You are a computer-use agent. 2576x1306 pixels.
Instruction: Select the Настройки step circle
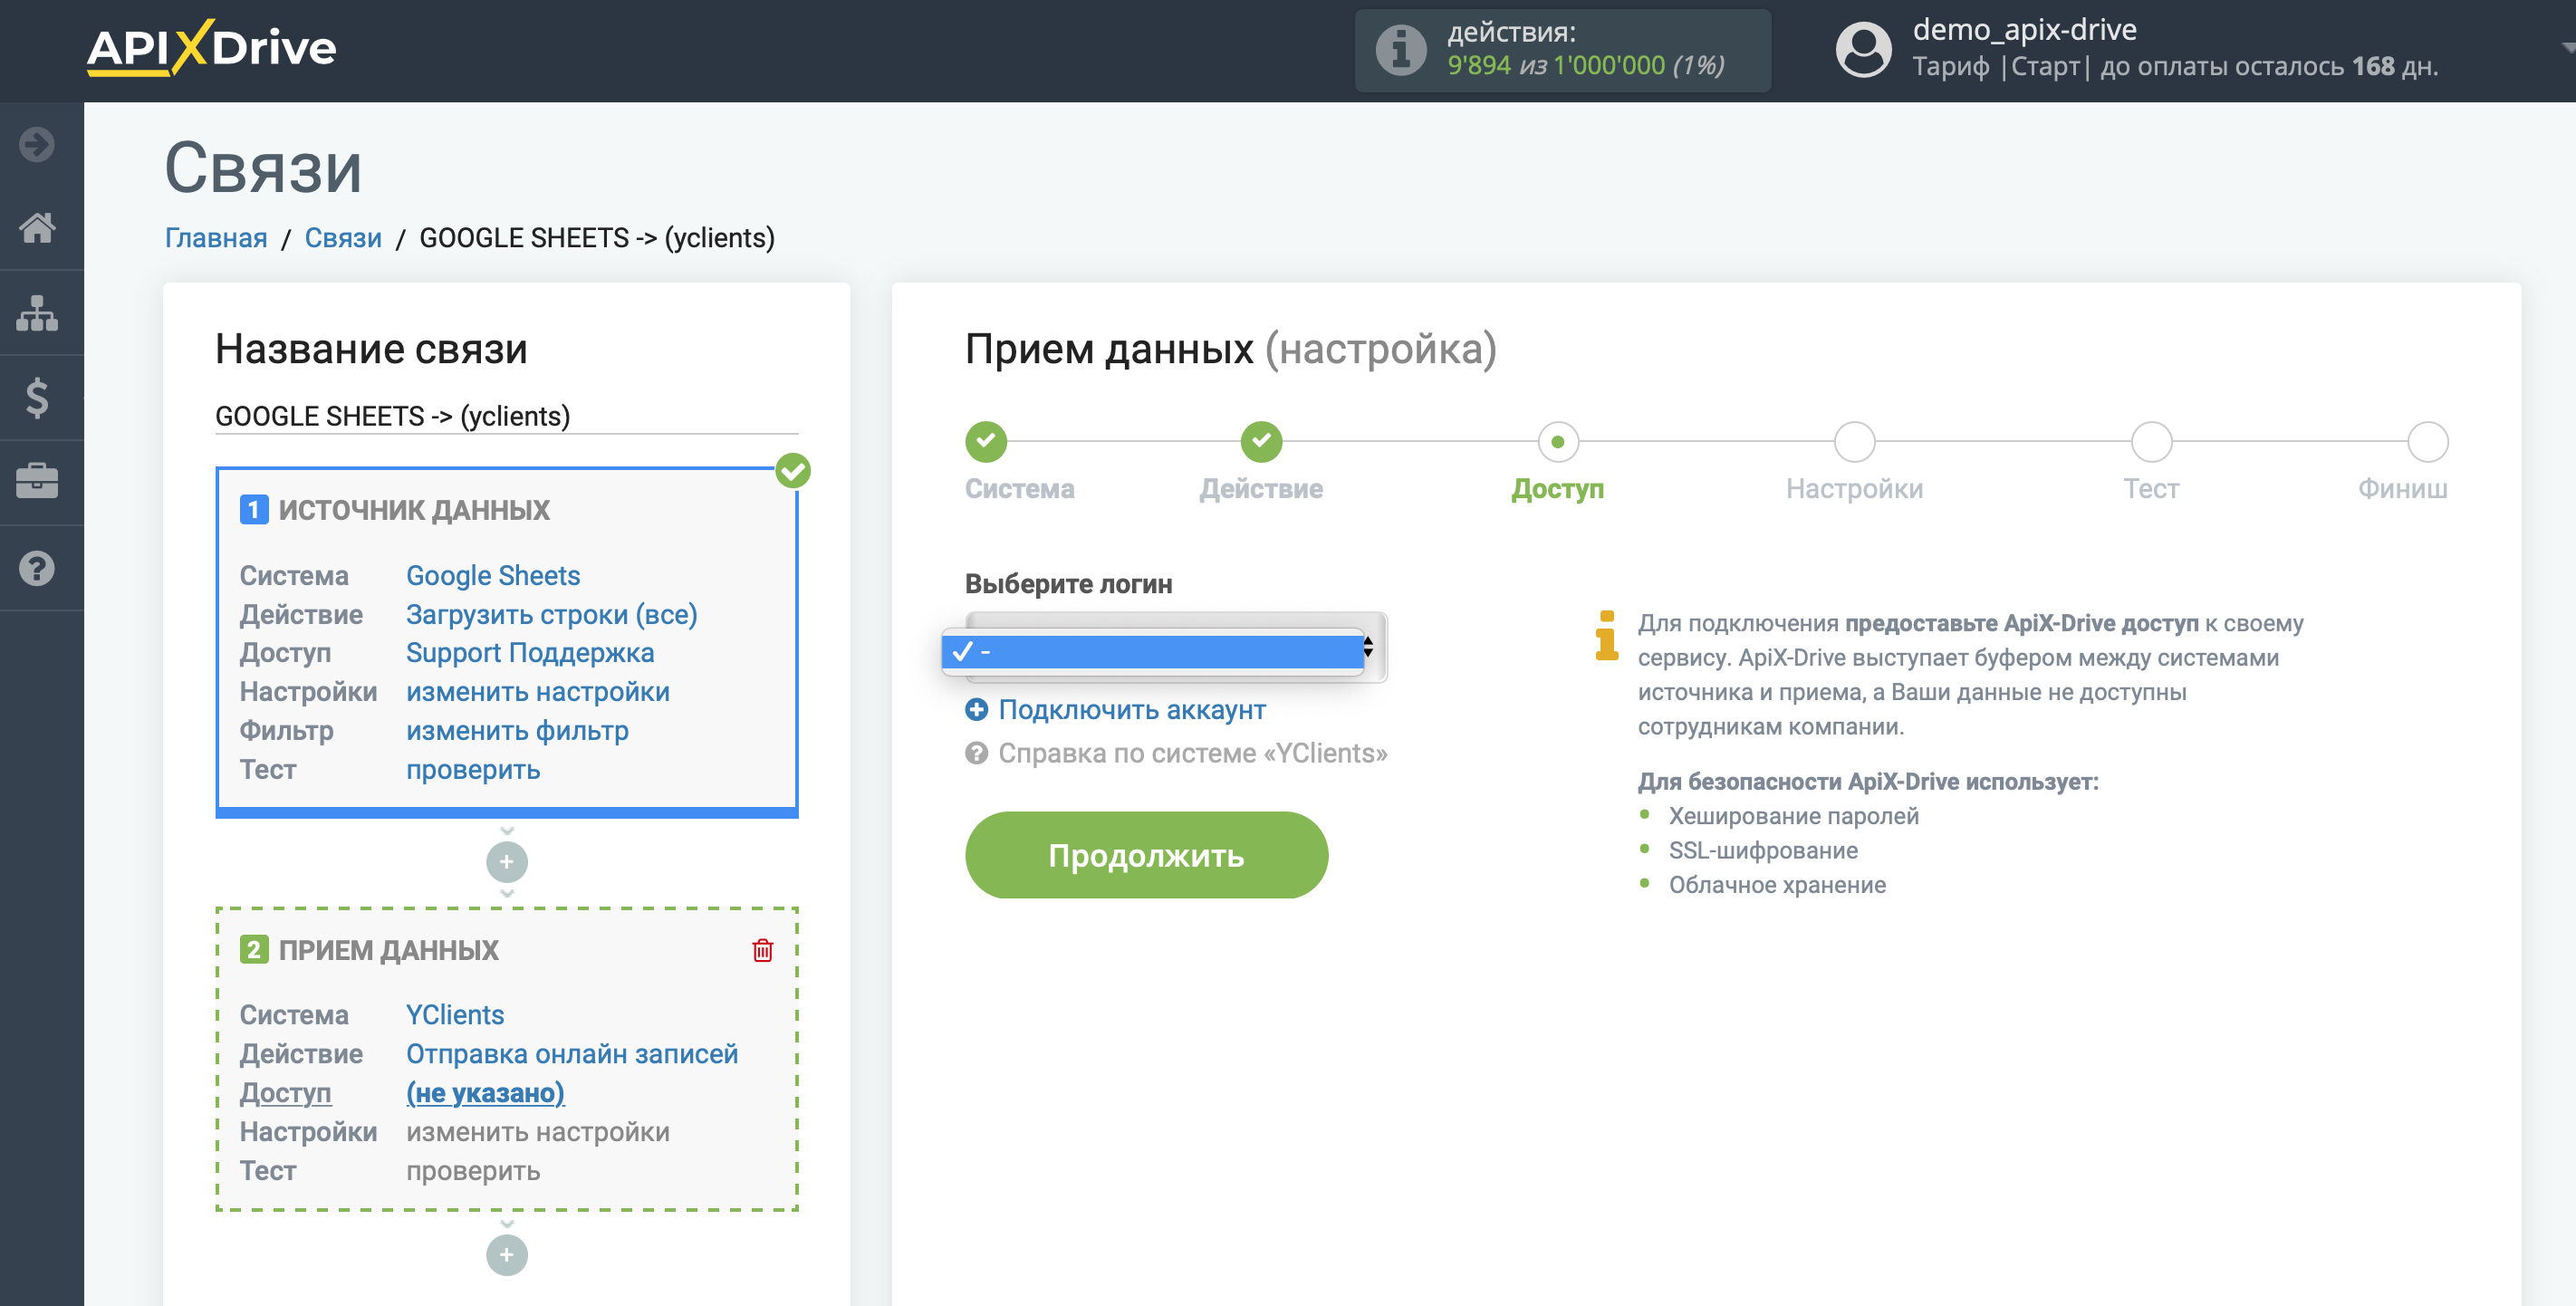[x=1854, y=441]
